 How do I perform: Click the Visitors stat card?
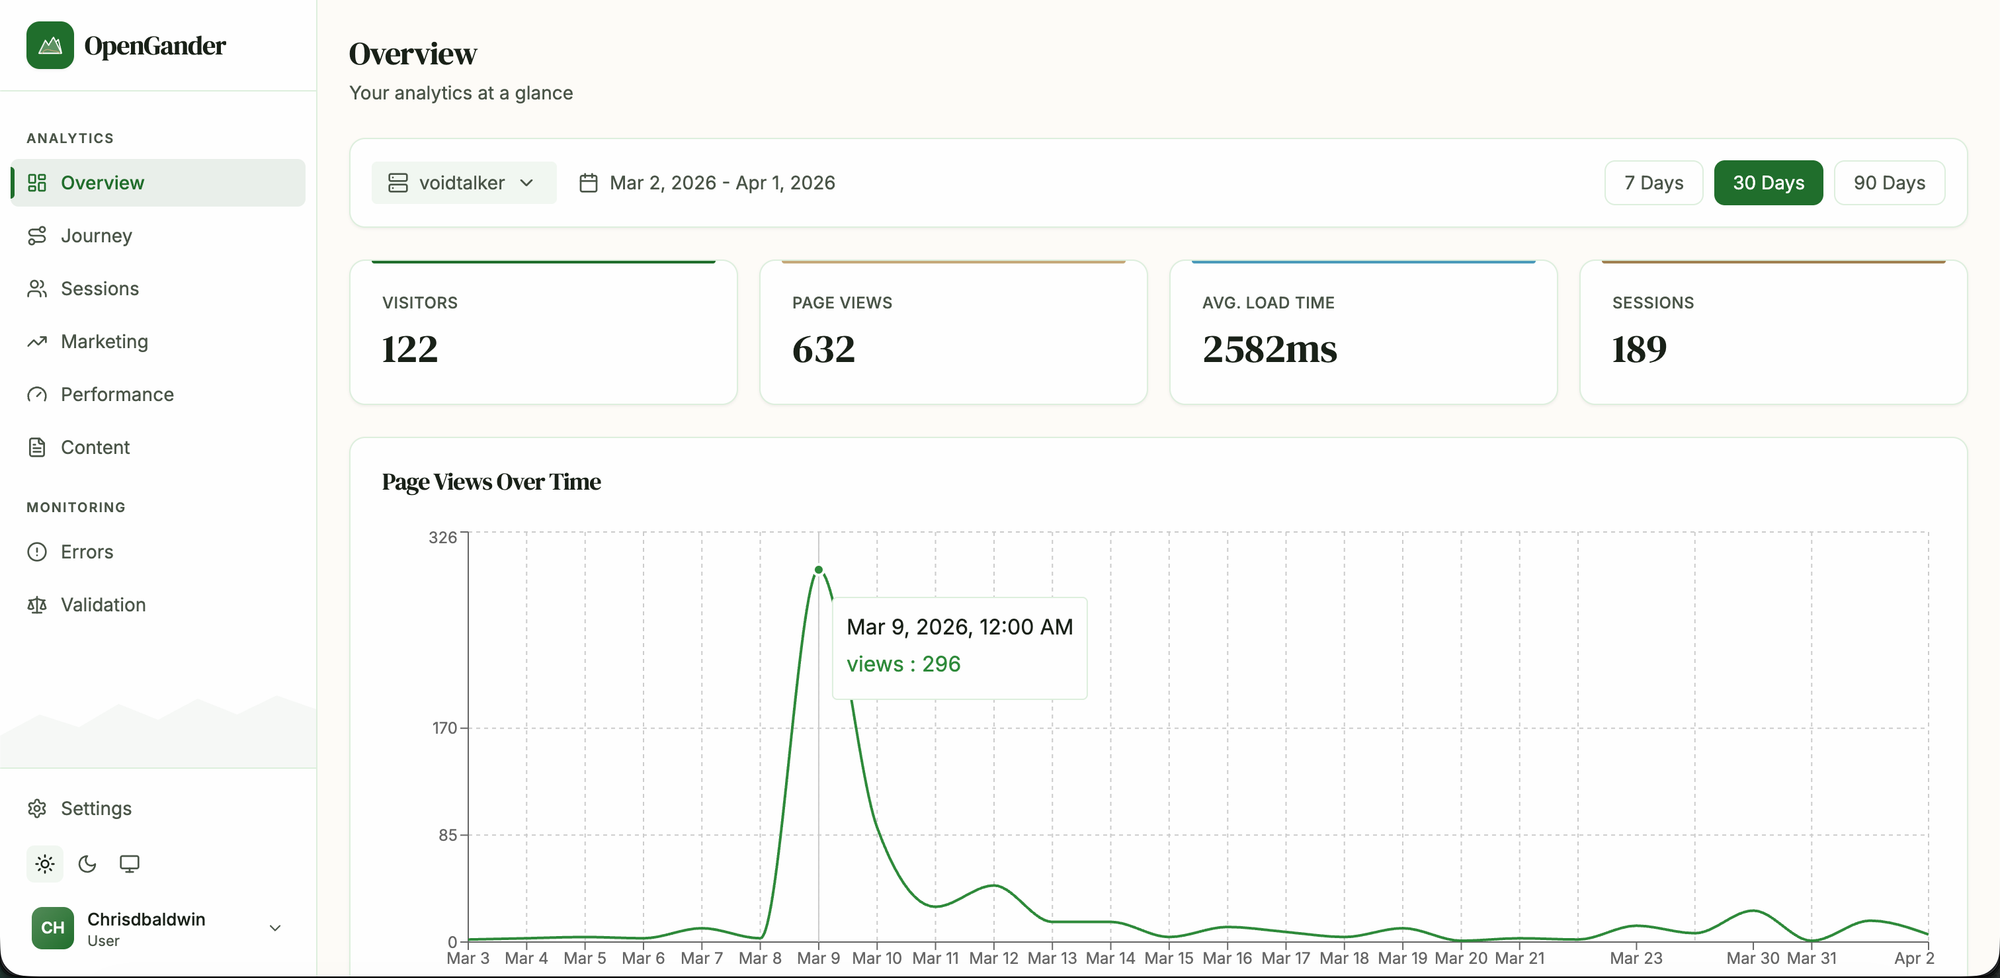[543, 332]
